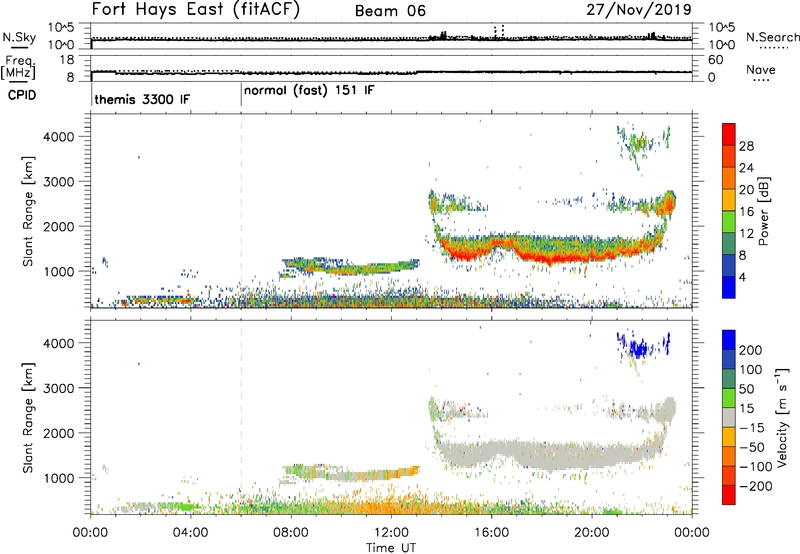The width and height of the screenshot is (800, 554).
Task: Click the '-15' label on Velocity colorbar
Action: [752, 428]
